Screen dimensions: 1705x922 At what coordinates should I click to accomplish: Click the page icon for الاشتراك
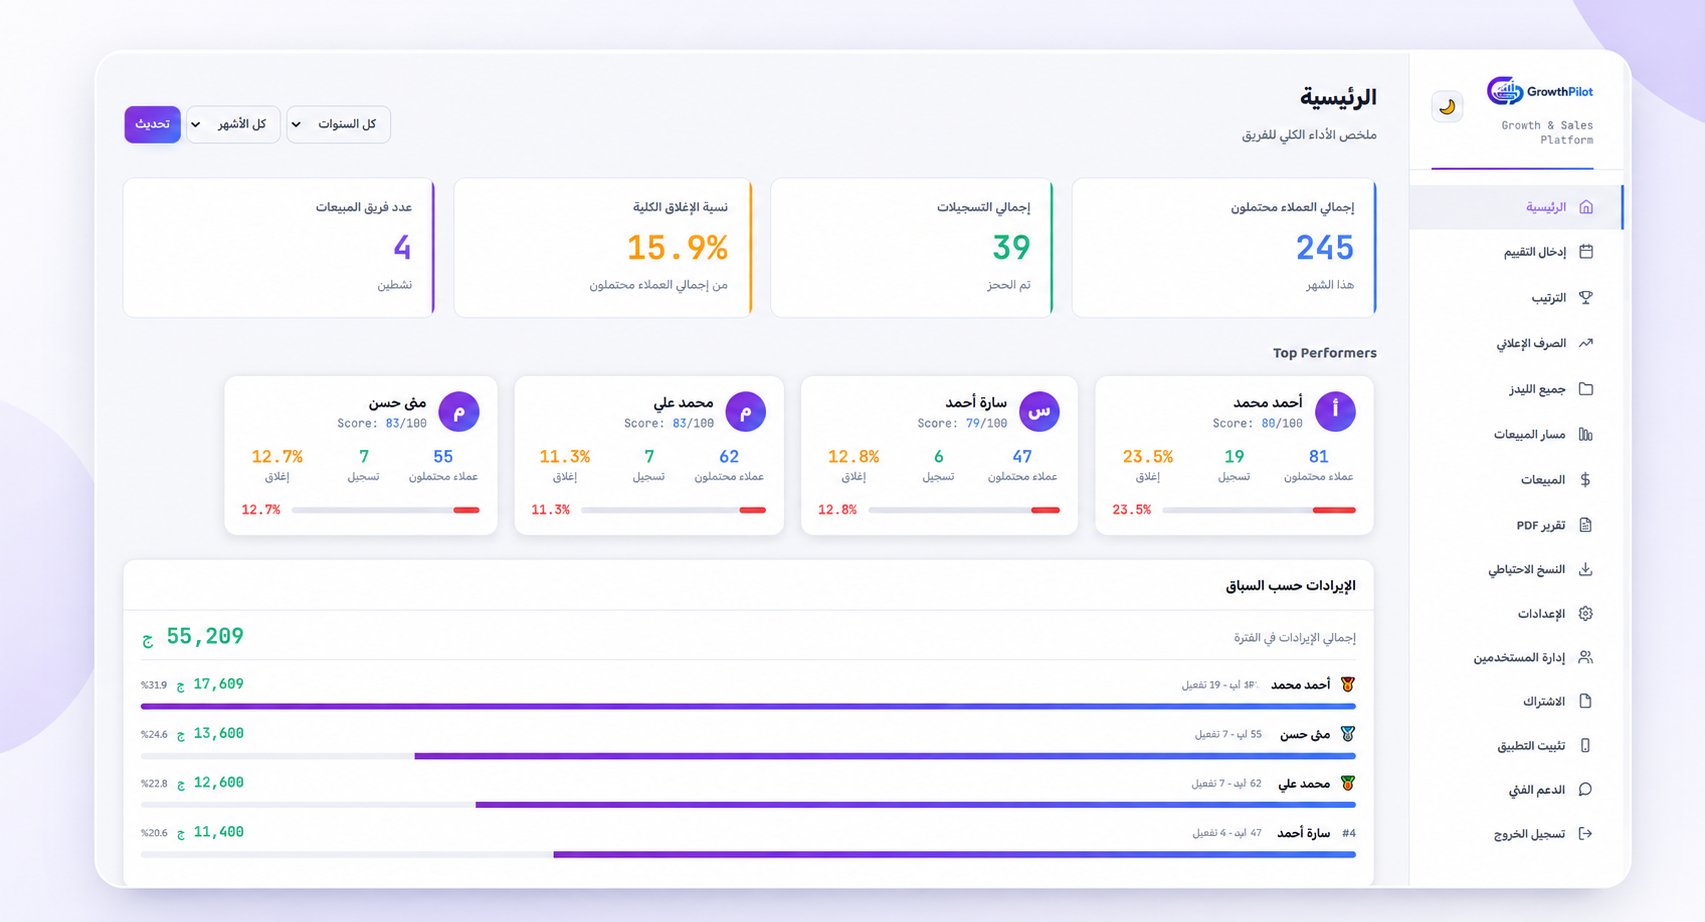[1586, 702]
